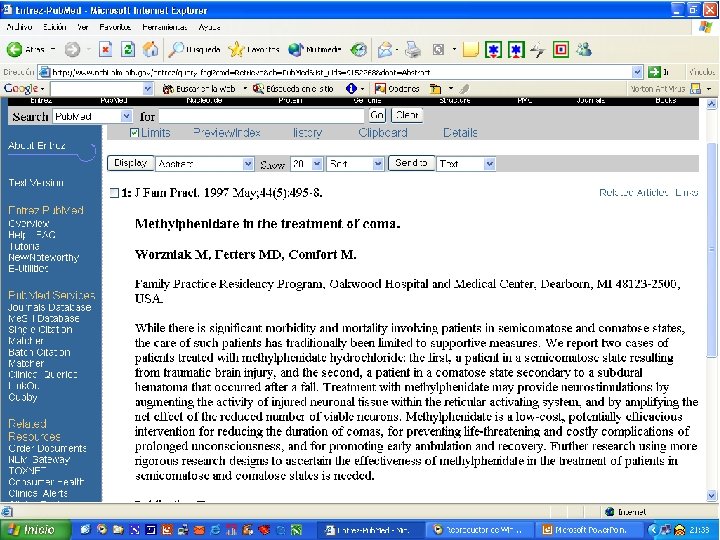720x540 pixels.
Task: Open the Messenger people icon
Action: coord(584,50)
